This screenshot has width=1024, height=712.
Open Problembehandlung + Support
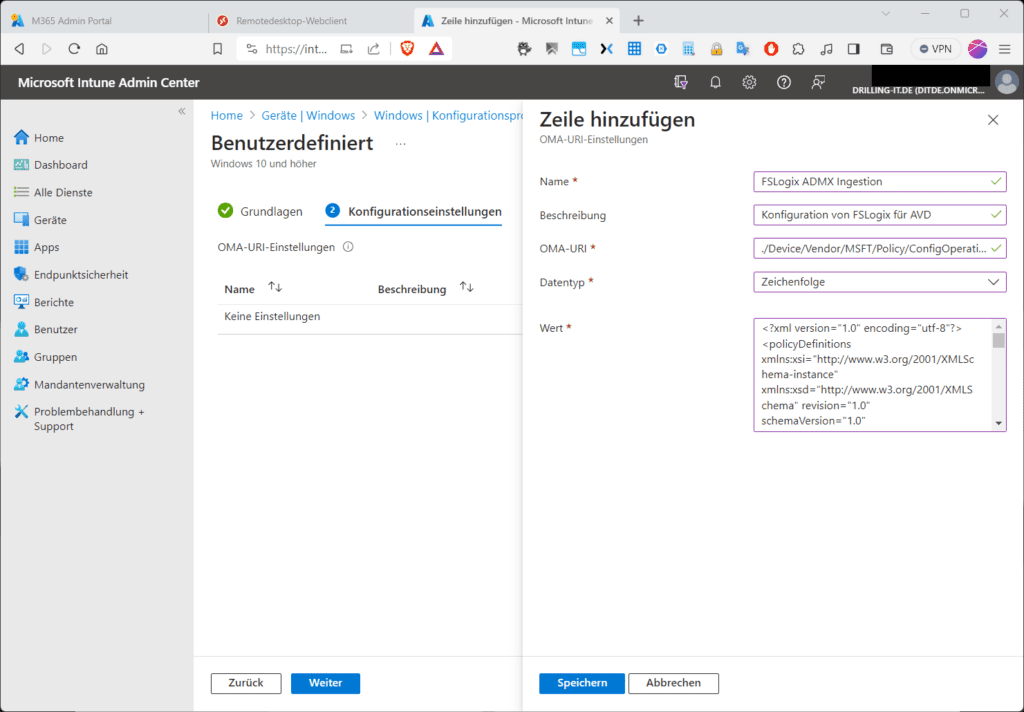[x=80, y=419]
